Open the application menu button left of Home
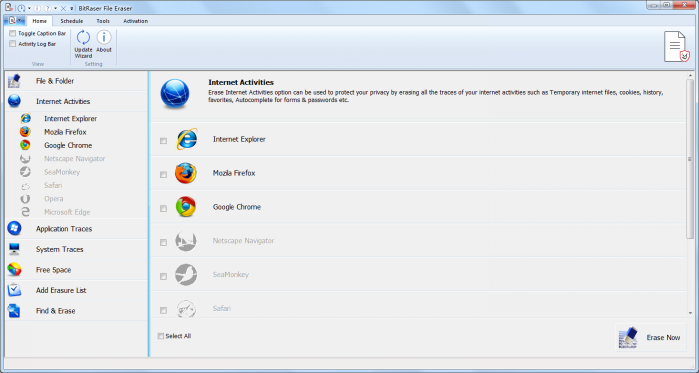 pyautogui.click(x=15, y=20)
